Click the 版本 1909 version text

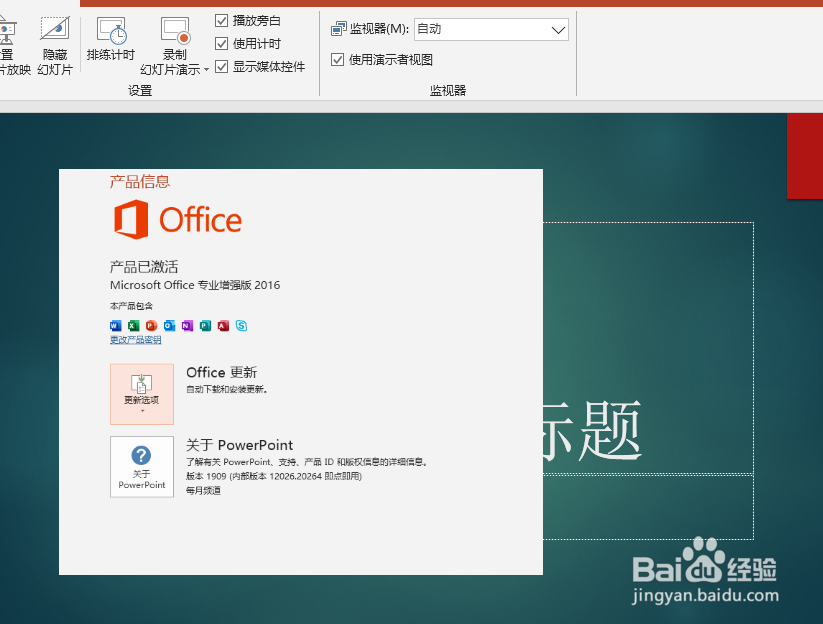(274, 476)
